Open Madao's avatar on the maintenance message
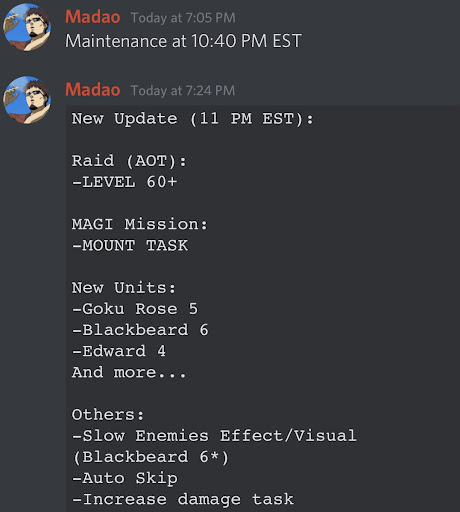The image size is (460, 512). pos(27,28)
